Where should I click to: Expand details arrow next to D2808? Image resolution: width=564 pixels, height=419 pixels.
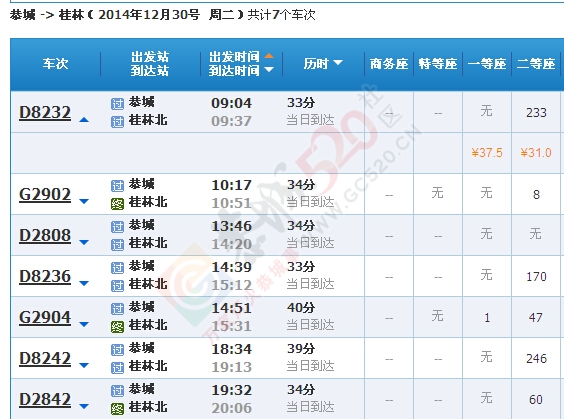(84, 242)
